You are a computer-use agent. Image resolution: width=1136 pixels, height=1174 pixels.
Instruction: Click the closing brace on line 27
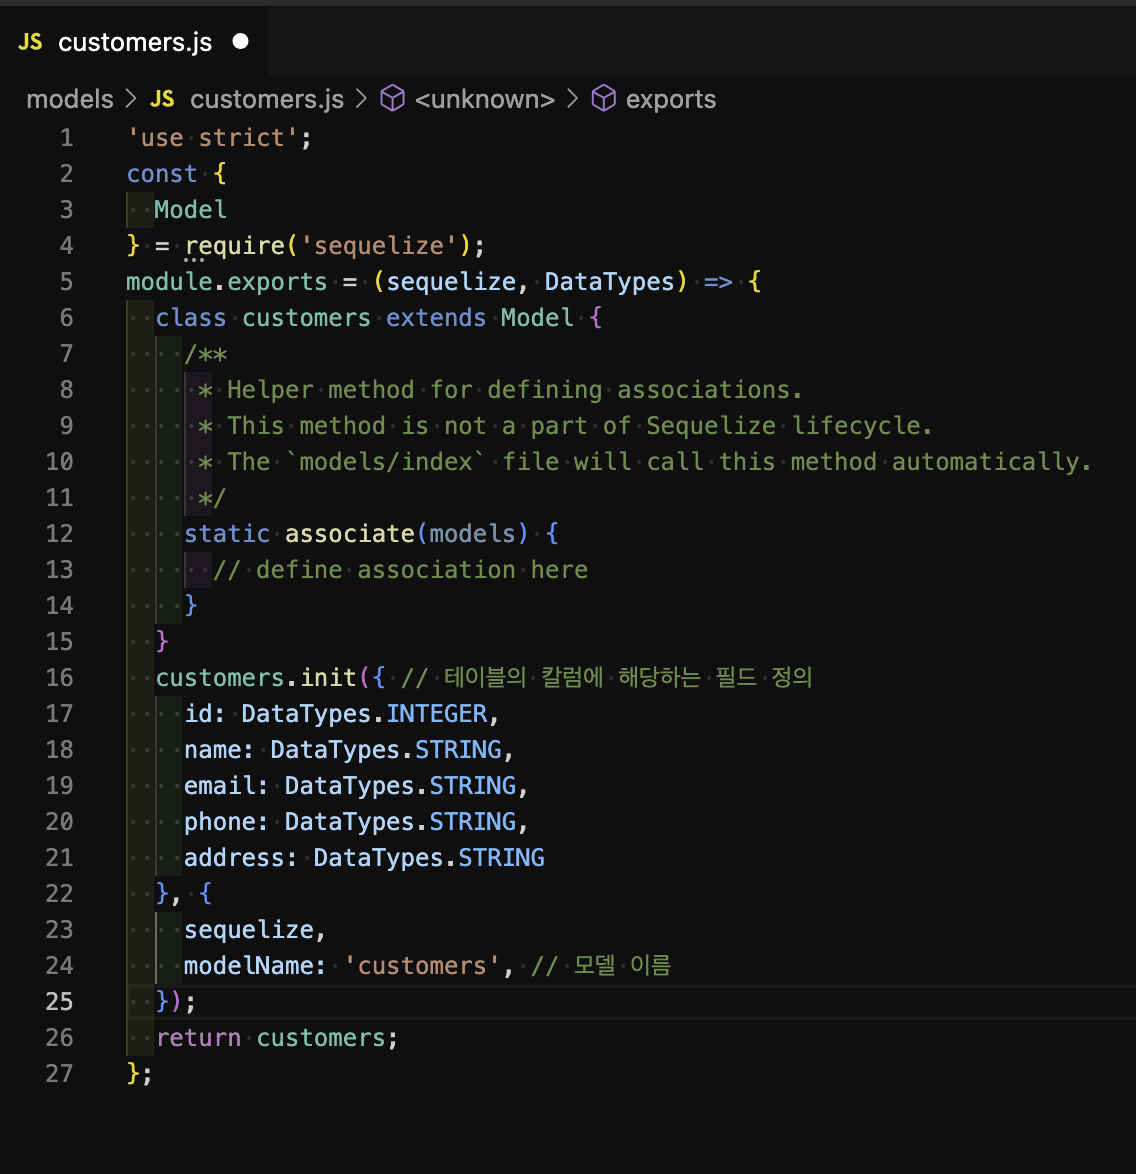tap(133, 1074)
